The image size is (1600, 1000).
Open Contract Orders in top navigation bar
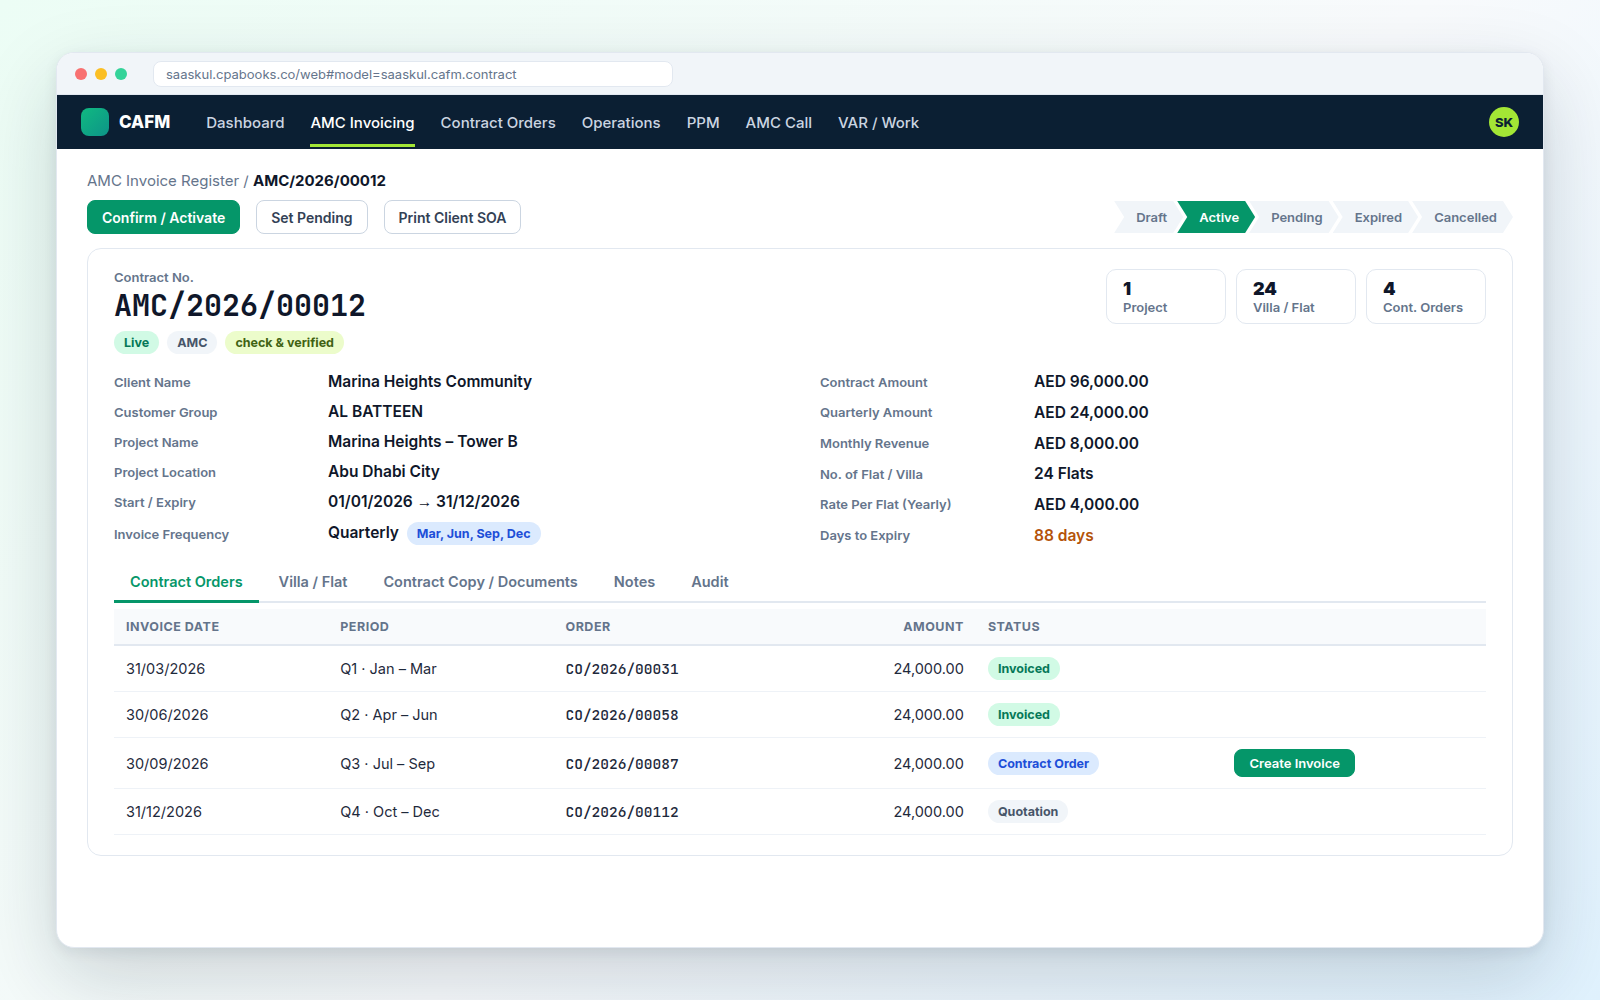[498, 122]
